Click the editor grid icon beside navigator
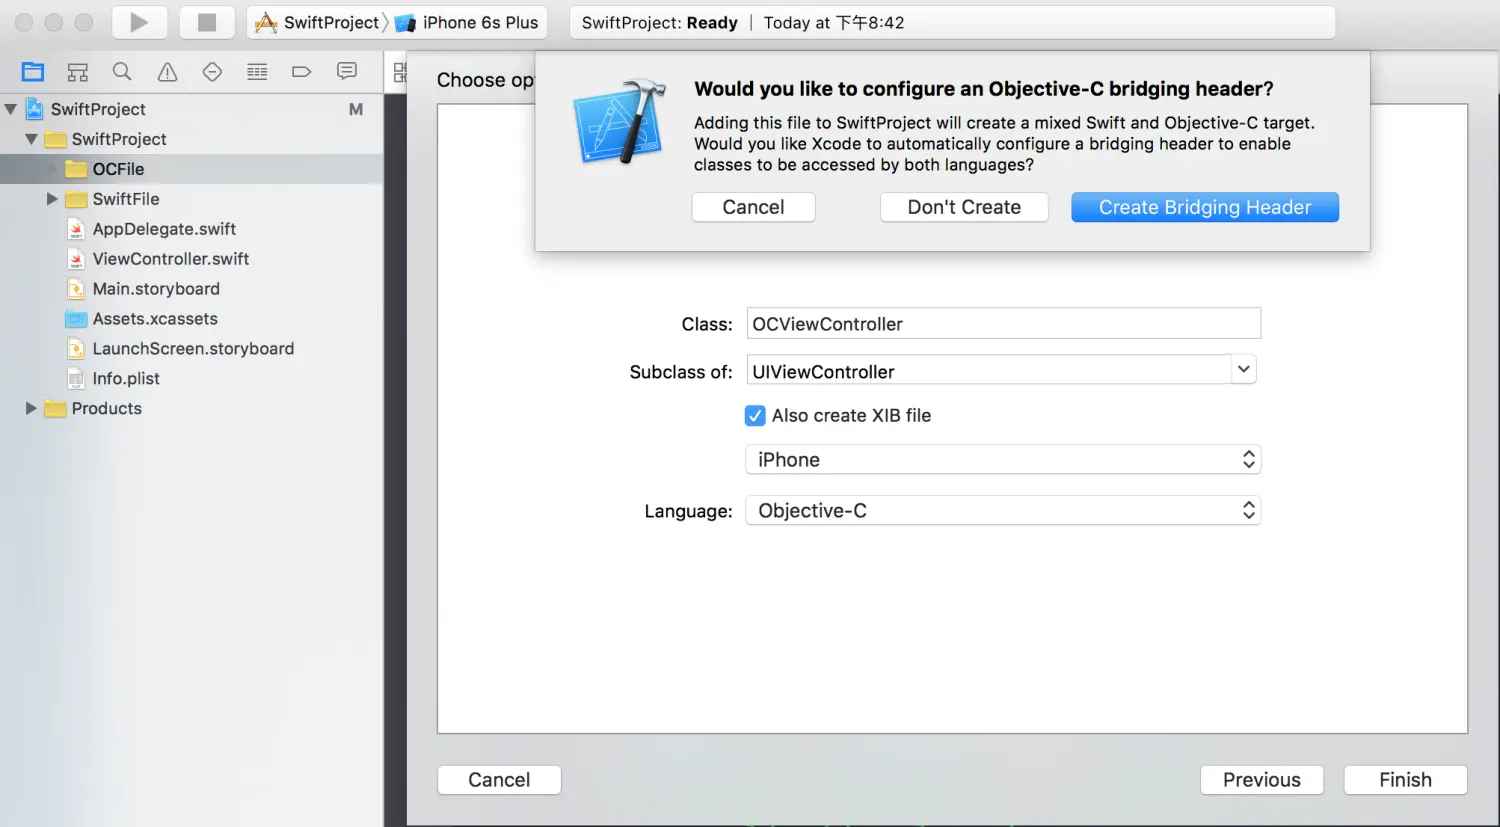The height and width of the screenshot is (827, 1500). tap(400, 72)
